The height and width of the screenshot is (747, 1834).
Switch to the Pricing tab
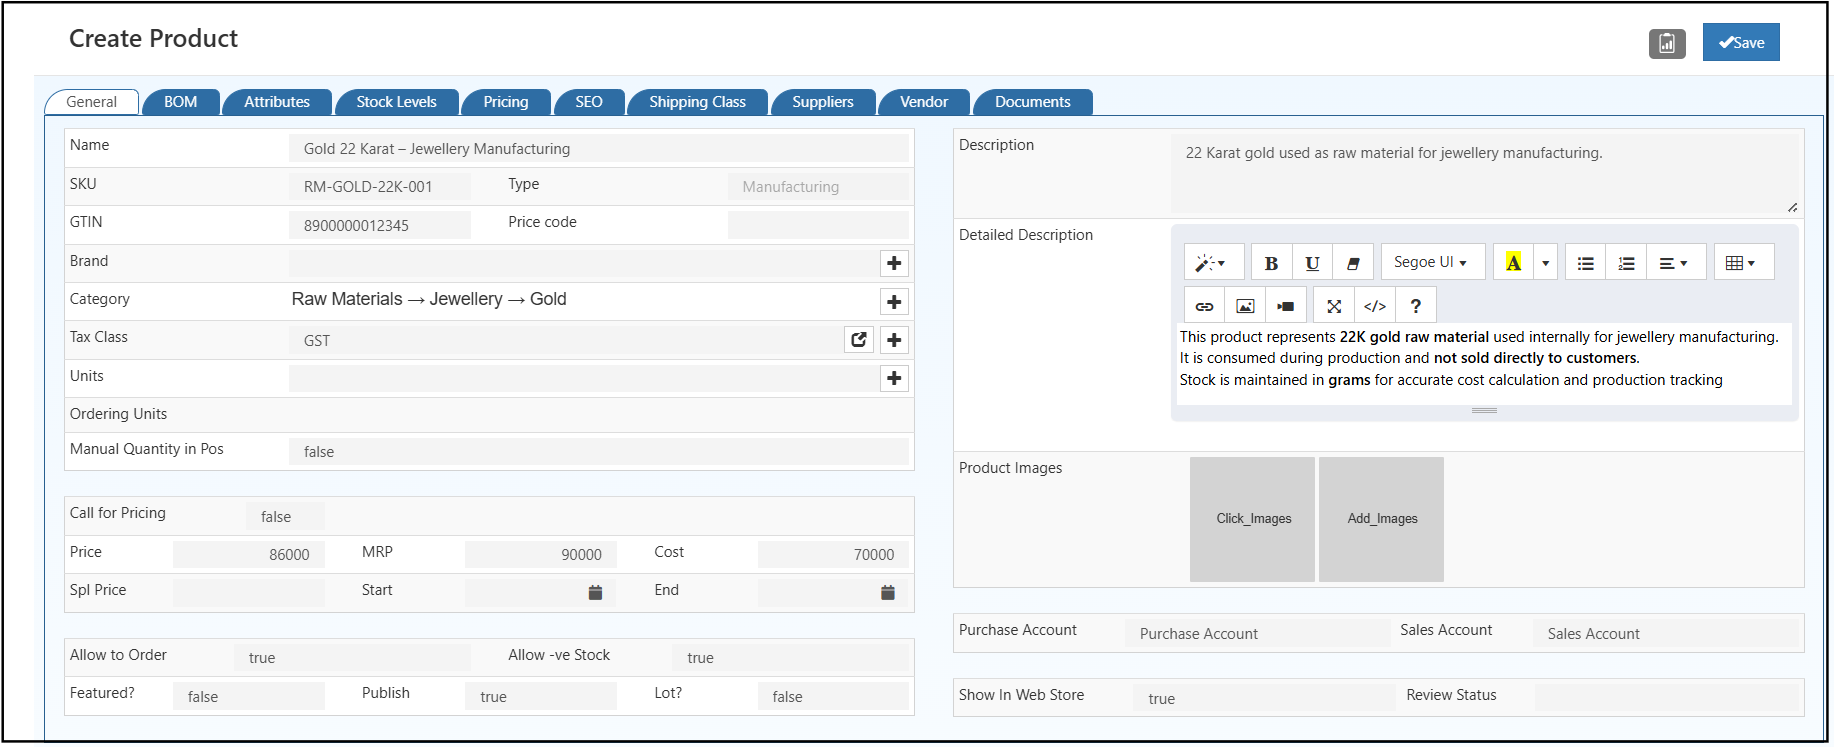pyautogui.click(x=506, y=102)
